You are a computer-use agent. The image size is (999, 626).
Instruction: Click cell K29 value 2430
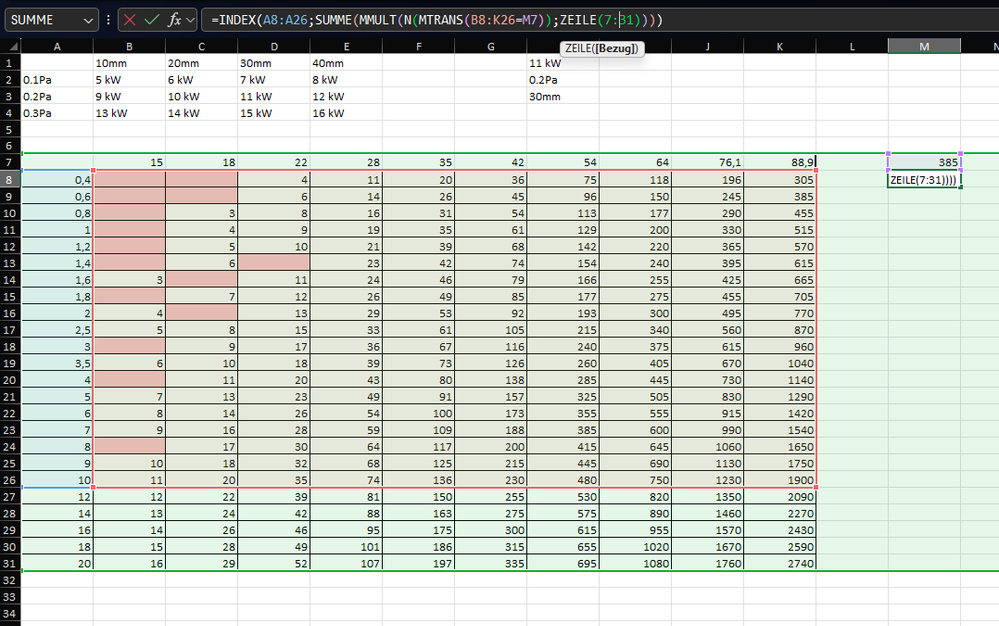click(780, 530)
